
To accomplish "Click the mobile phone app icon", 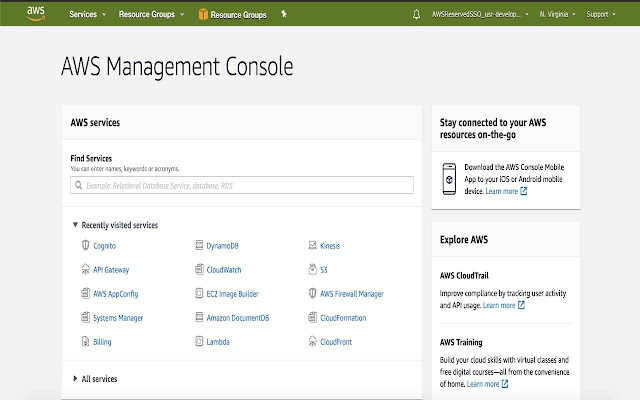I will click(449, 179).
